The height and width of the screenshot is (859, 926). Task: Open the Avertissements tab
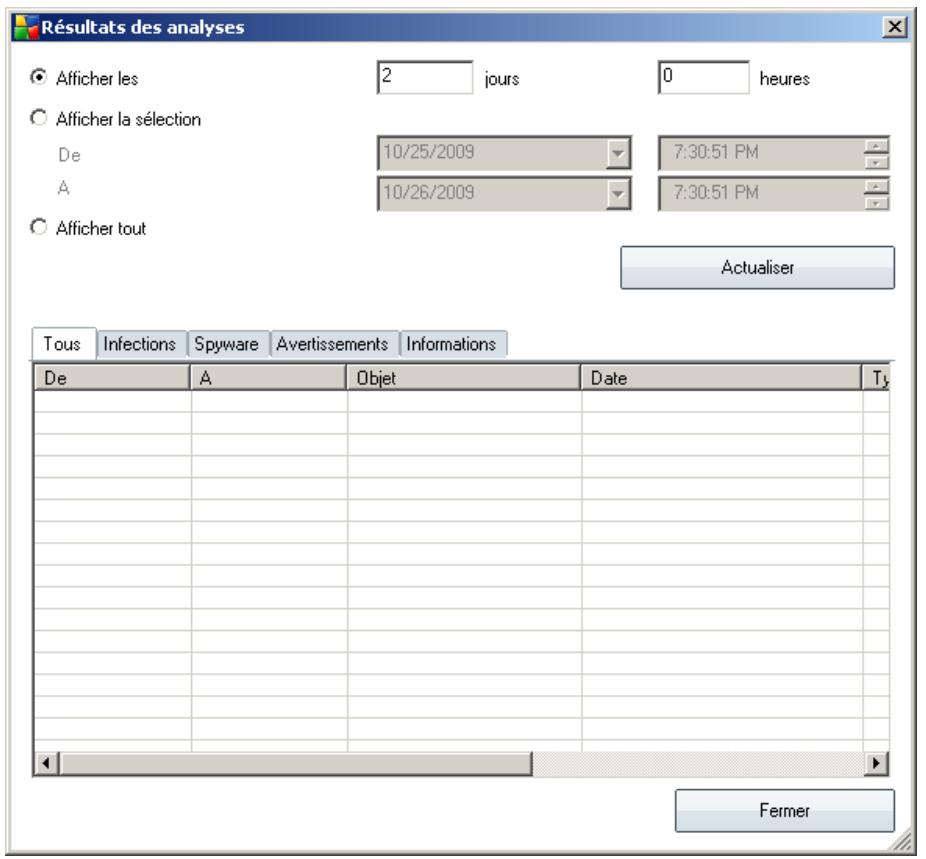[x=334, y=344]
